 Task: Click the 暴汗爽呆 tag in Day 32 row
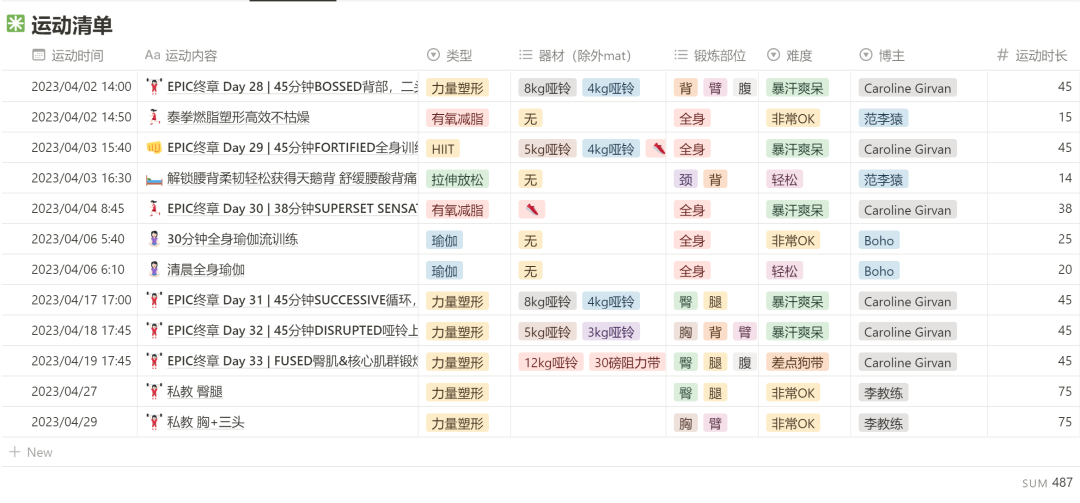point(797,331)
